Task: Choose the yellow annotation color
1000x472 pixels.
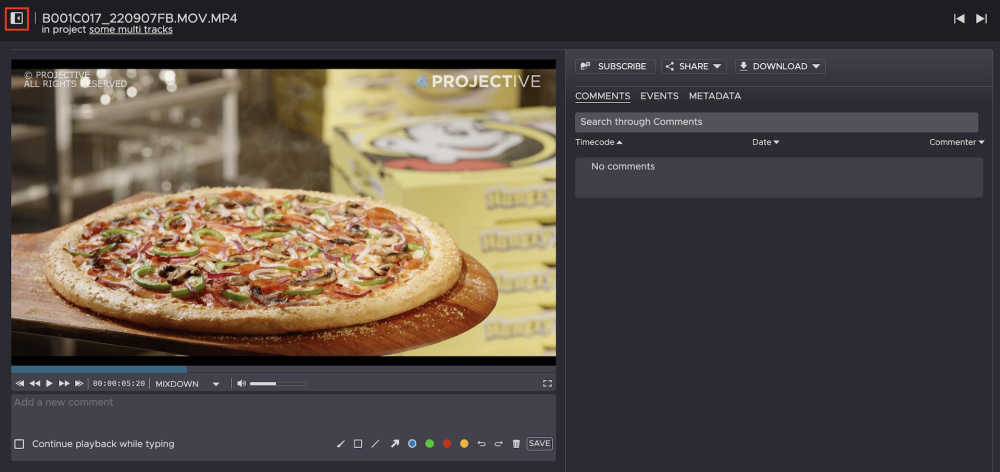Action: tap(464, 444)
